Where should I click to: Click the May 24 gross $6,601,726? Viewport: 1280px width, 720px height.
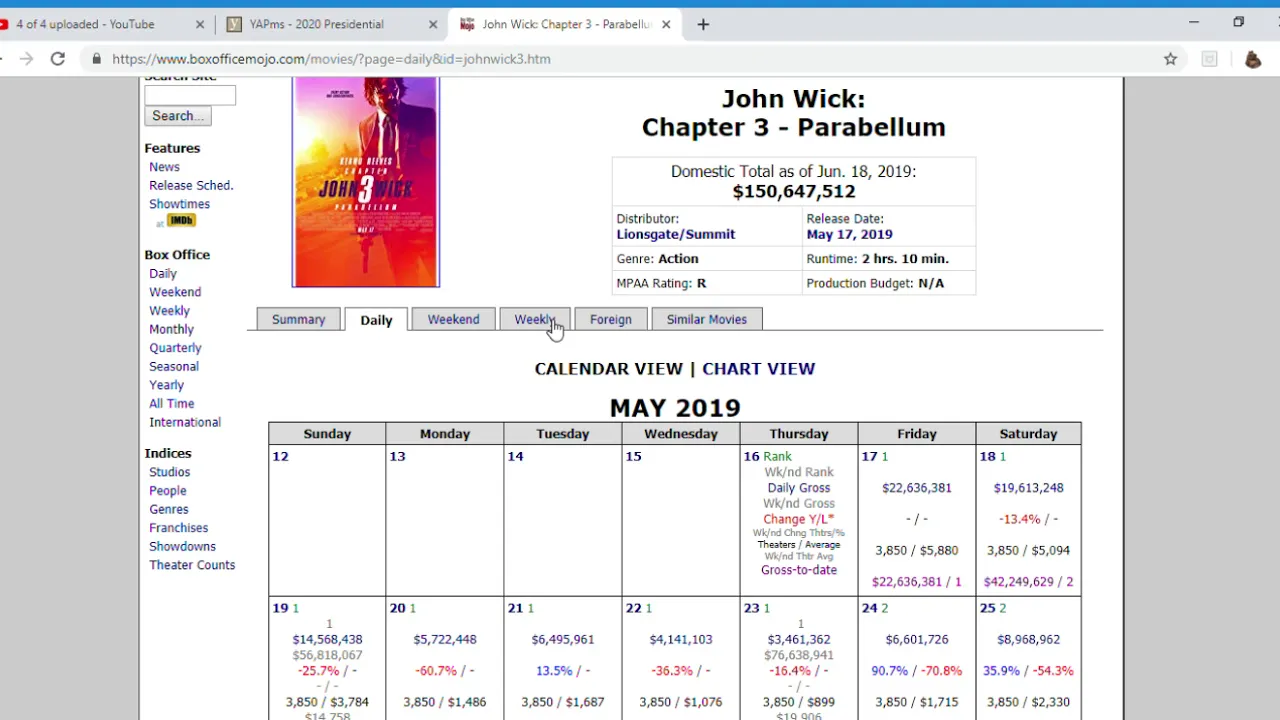(916, 639)
